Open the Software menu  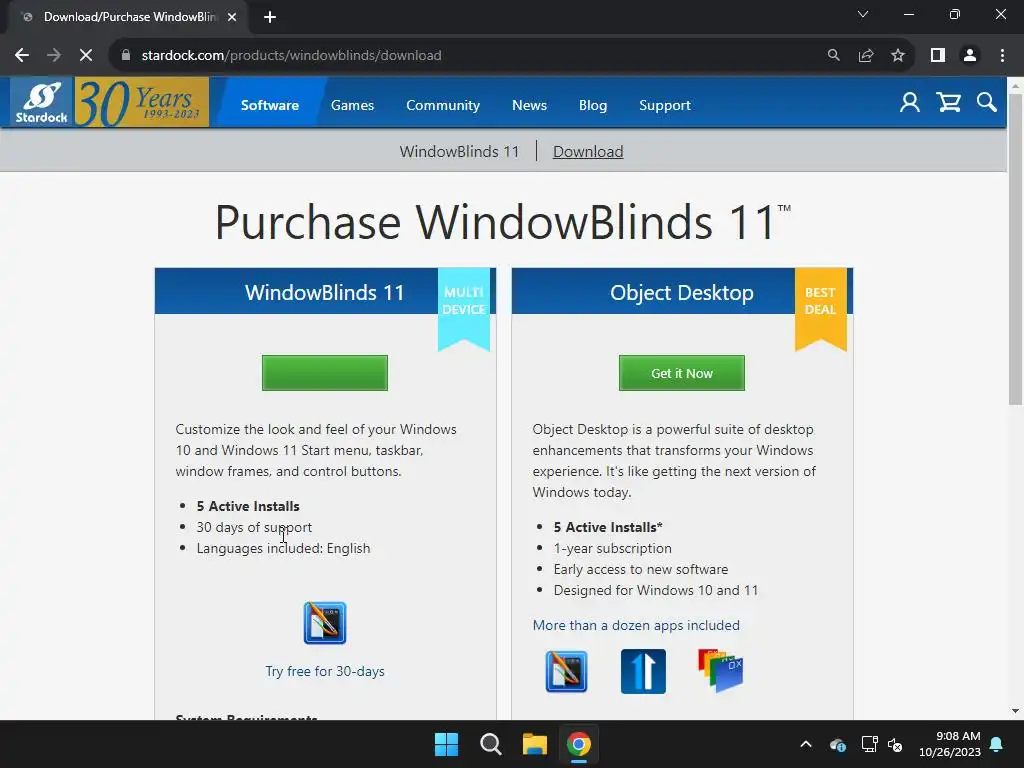270,105
